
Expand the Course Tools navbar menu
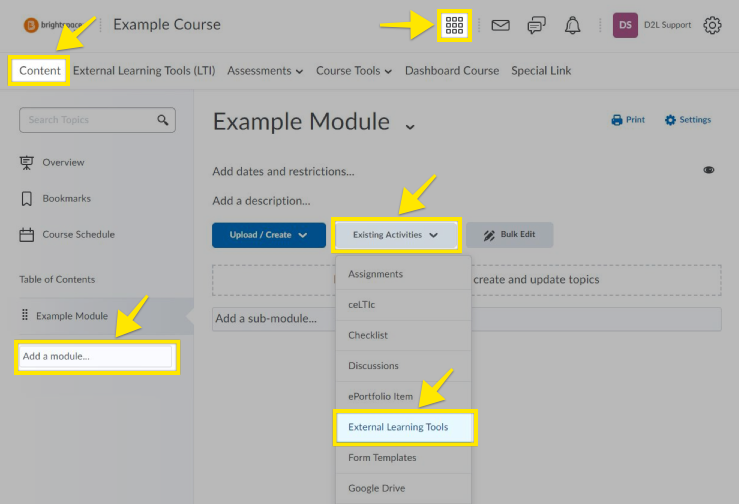[353, 71]
